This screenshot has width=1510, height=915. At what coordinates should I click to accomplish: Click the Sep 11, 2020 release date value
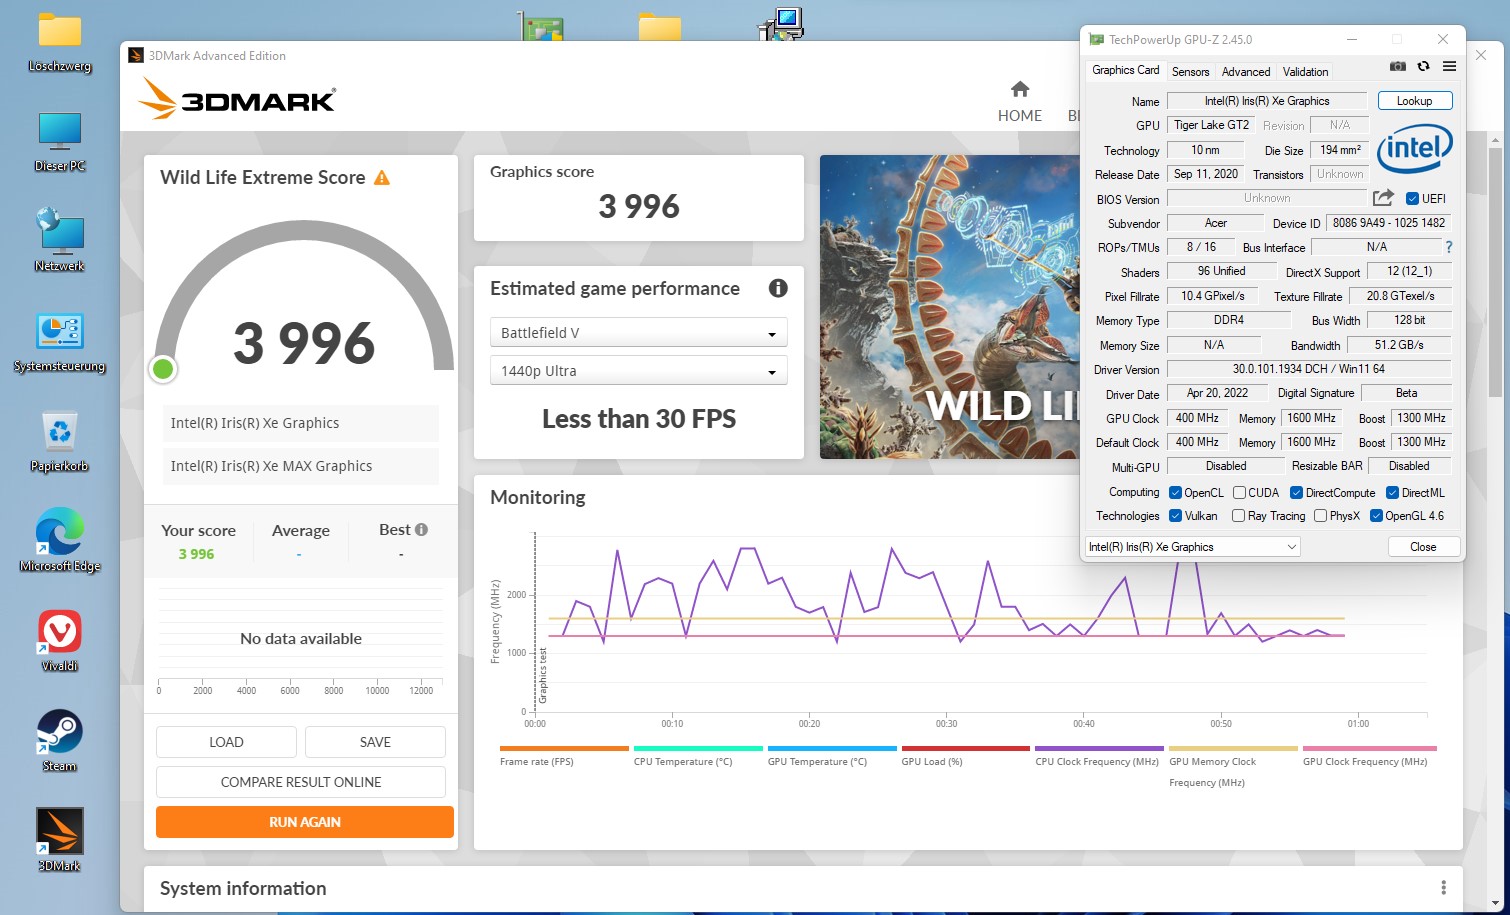1205,174
